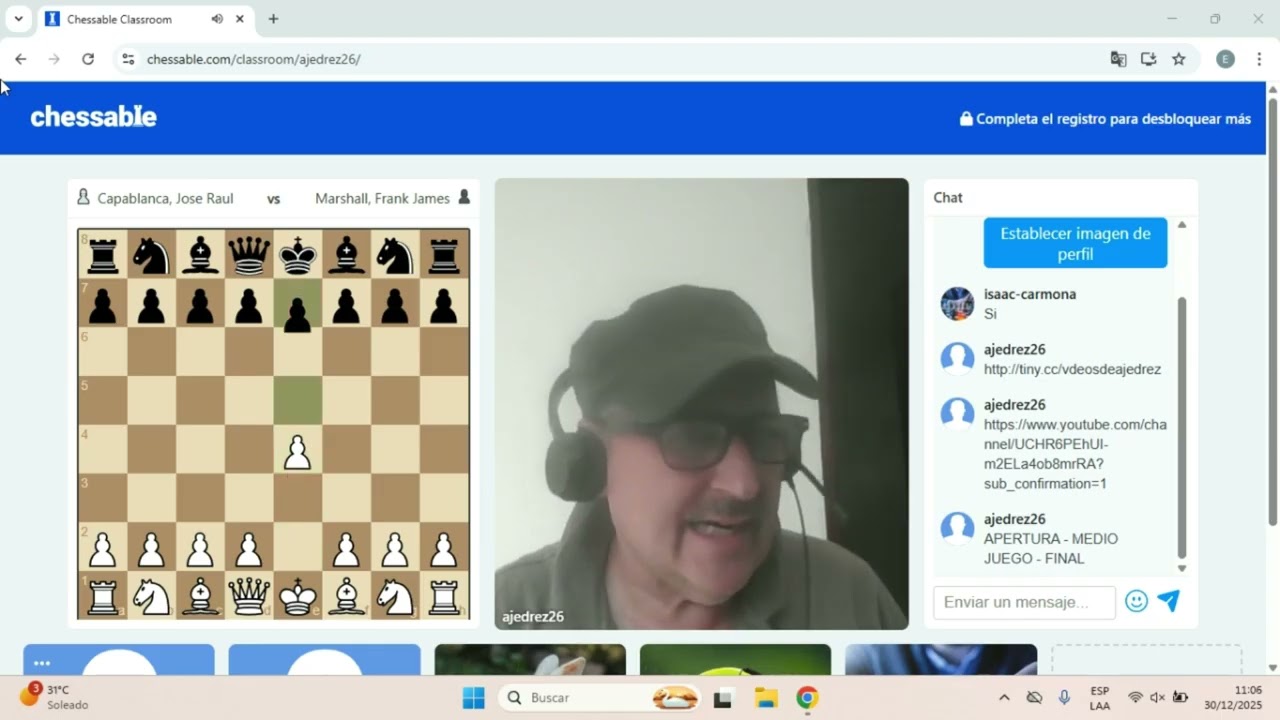Select the white king on e1

297,596
